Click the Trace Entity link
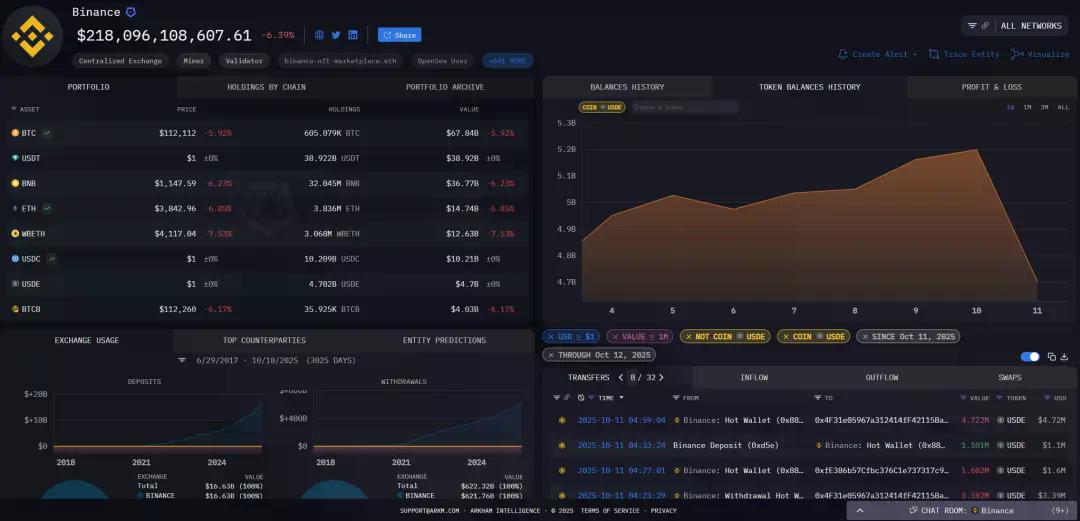The image size is (1080, 521). tap(964, 54)
